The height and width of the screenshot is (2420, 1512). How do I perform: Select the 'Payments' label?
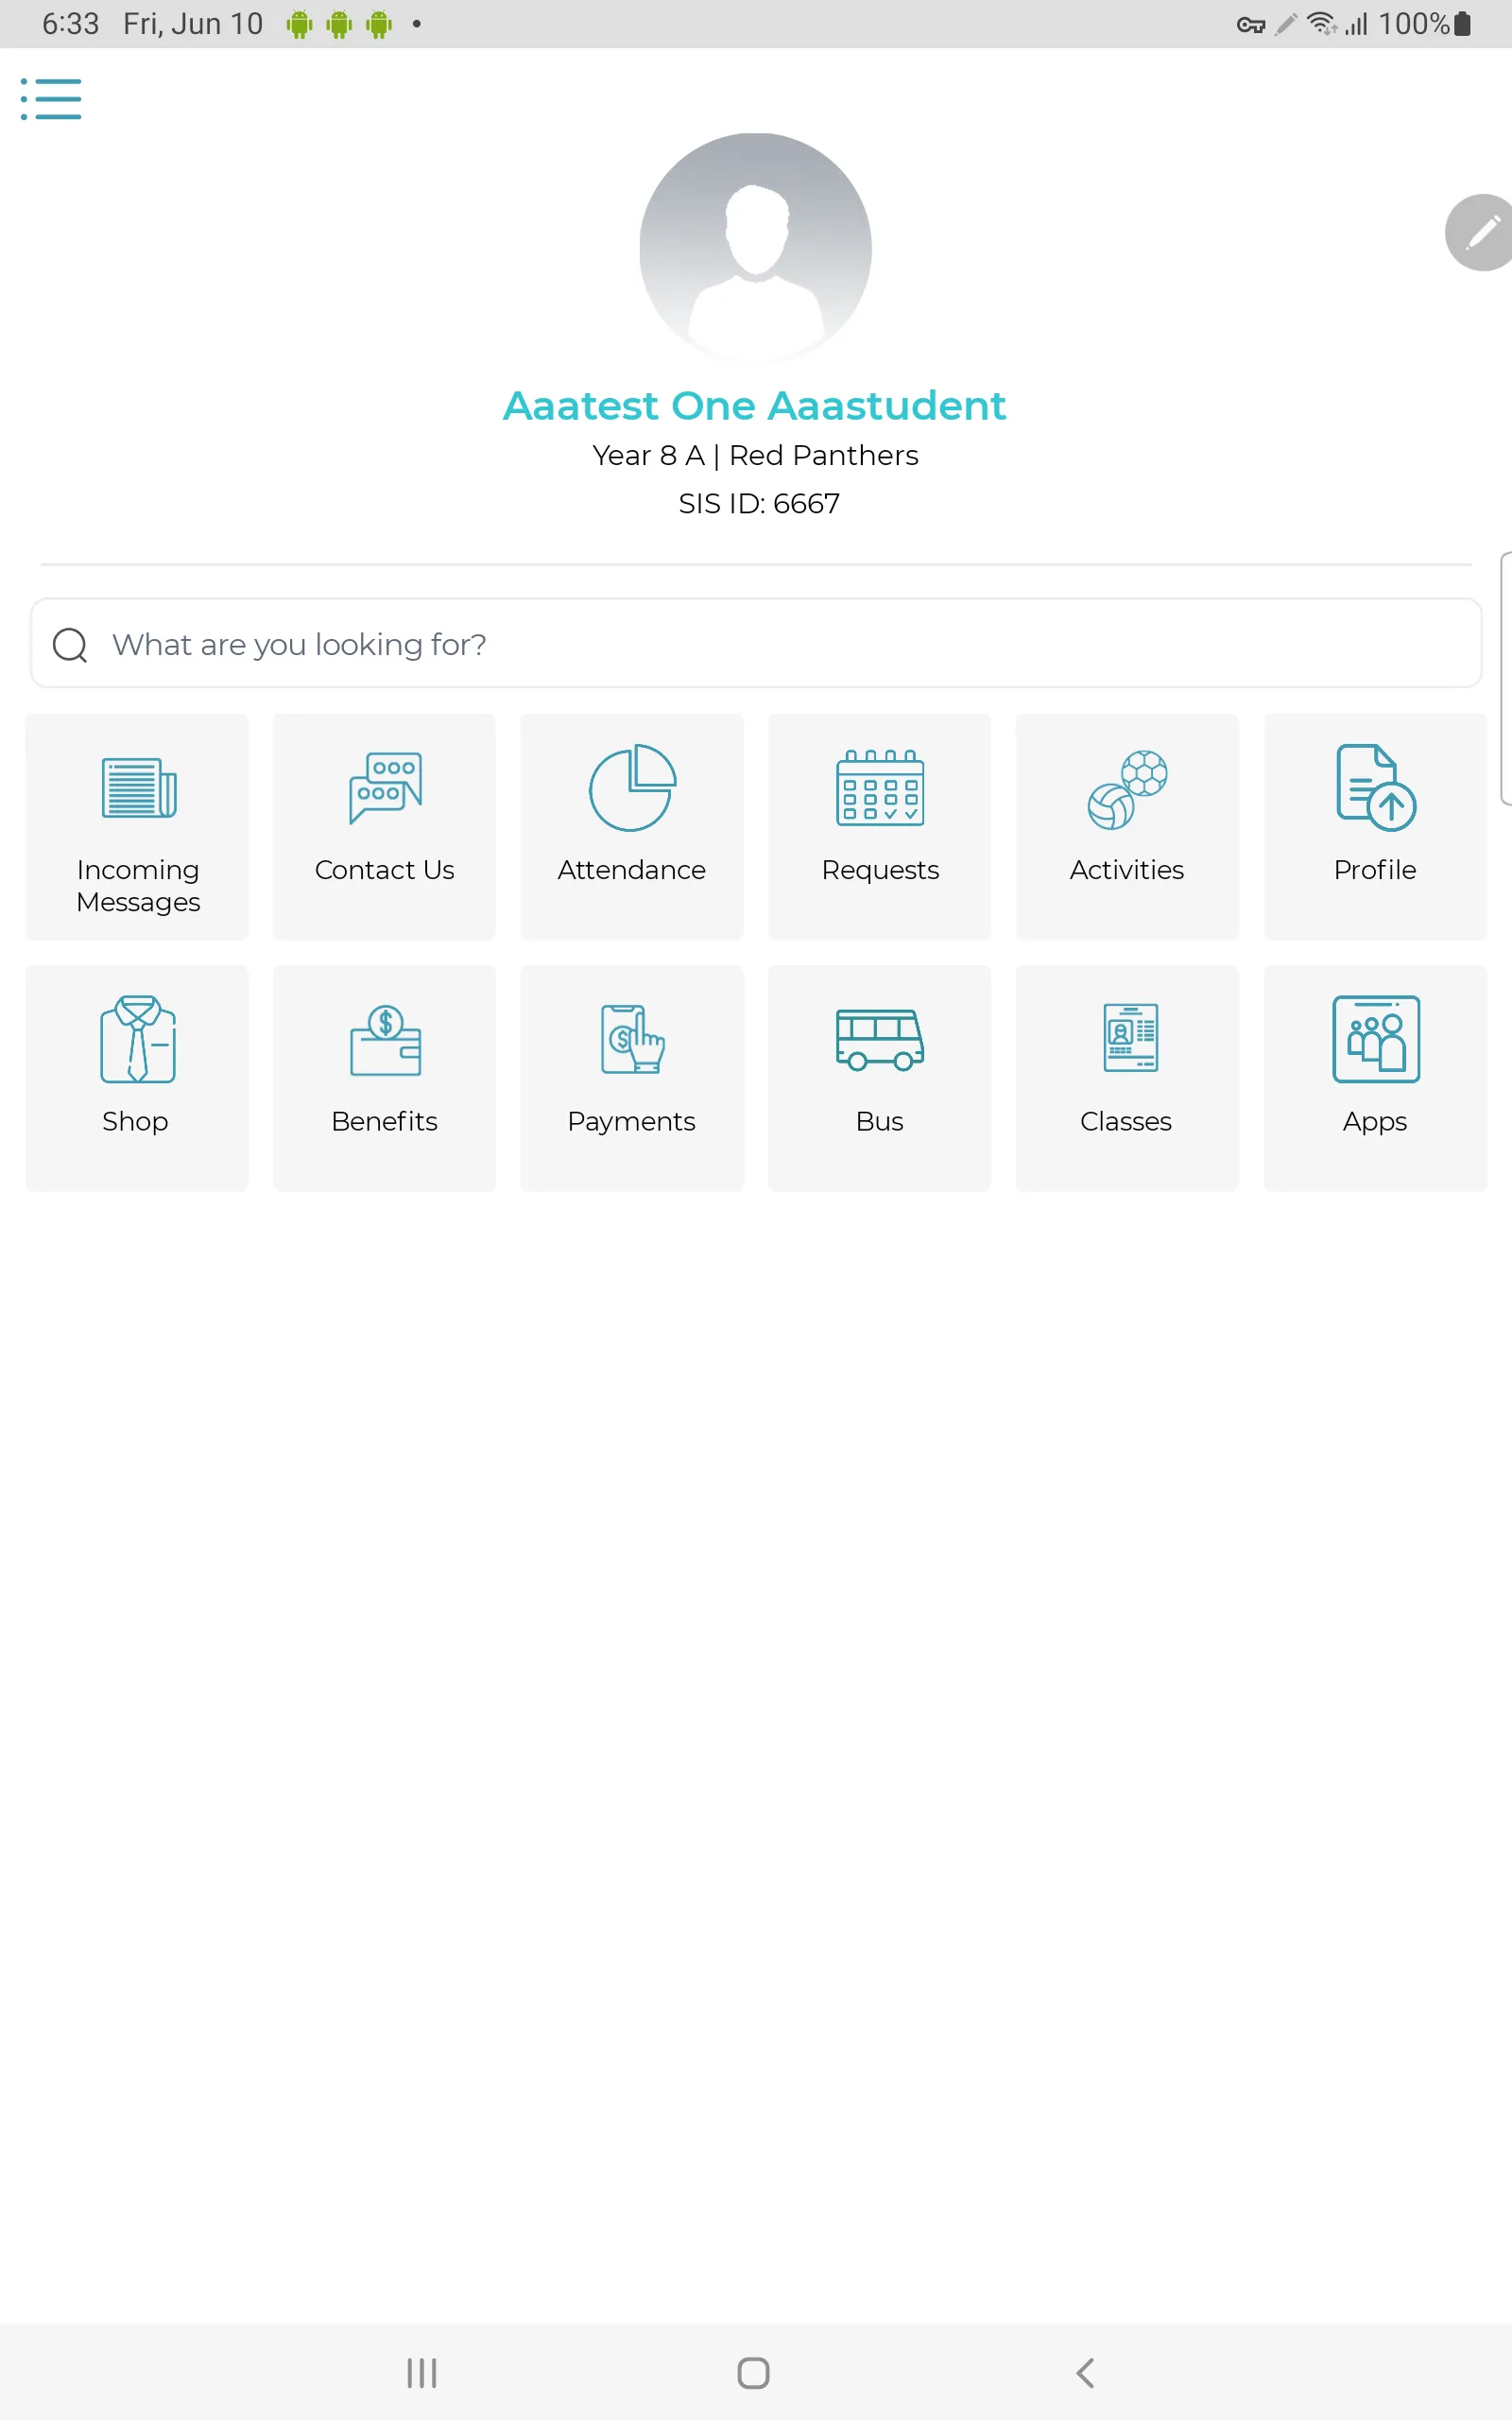tap(631, 1122)
